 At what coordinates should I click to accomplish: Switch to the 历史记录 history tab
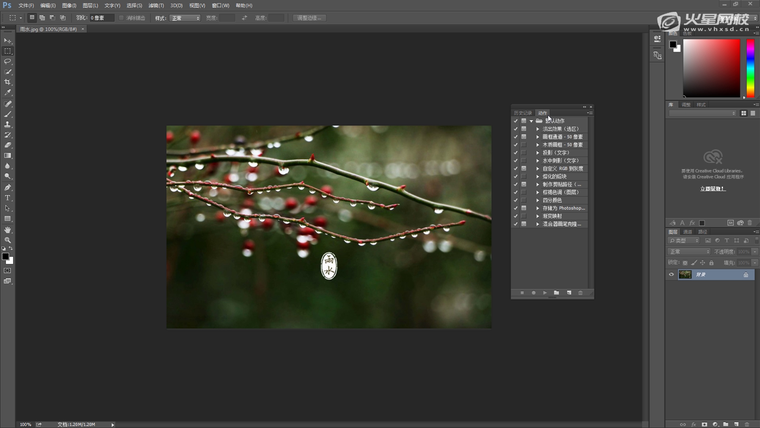pyautogui.click(x=522, y=113)
